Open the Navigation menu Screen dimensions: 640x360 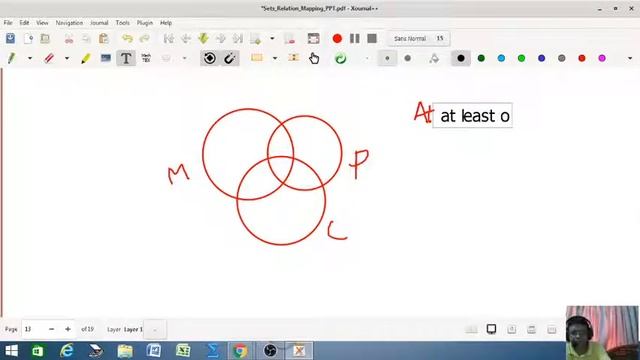click(69, 23)
